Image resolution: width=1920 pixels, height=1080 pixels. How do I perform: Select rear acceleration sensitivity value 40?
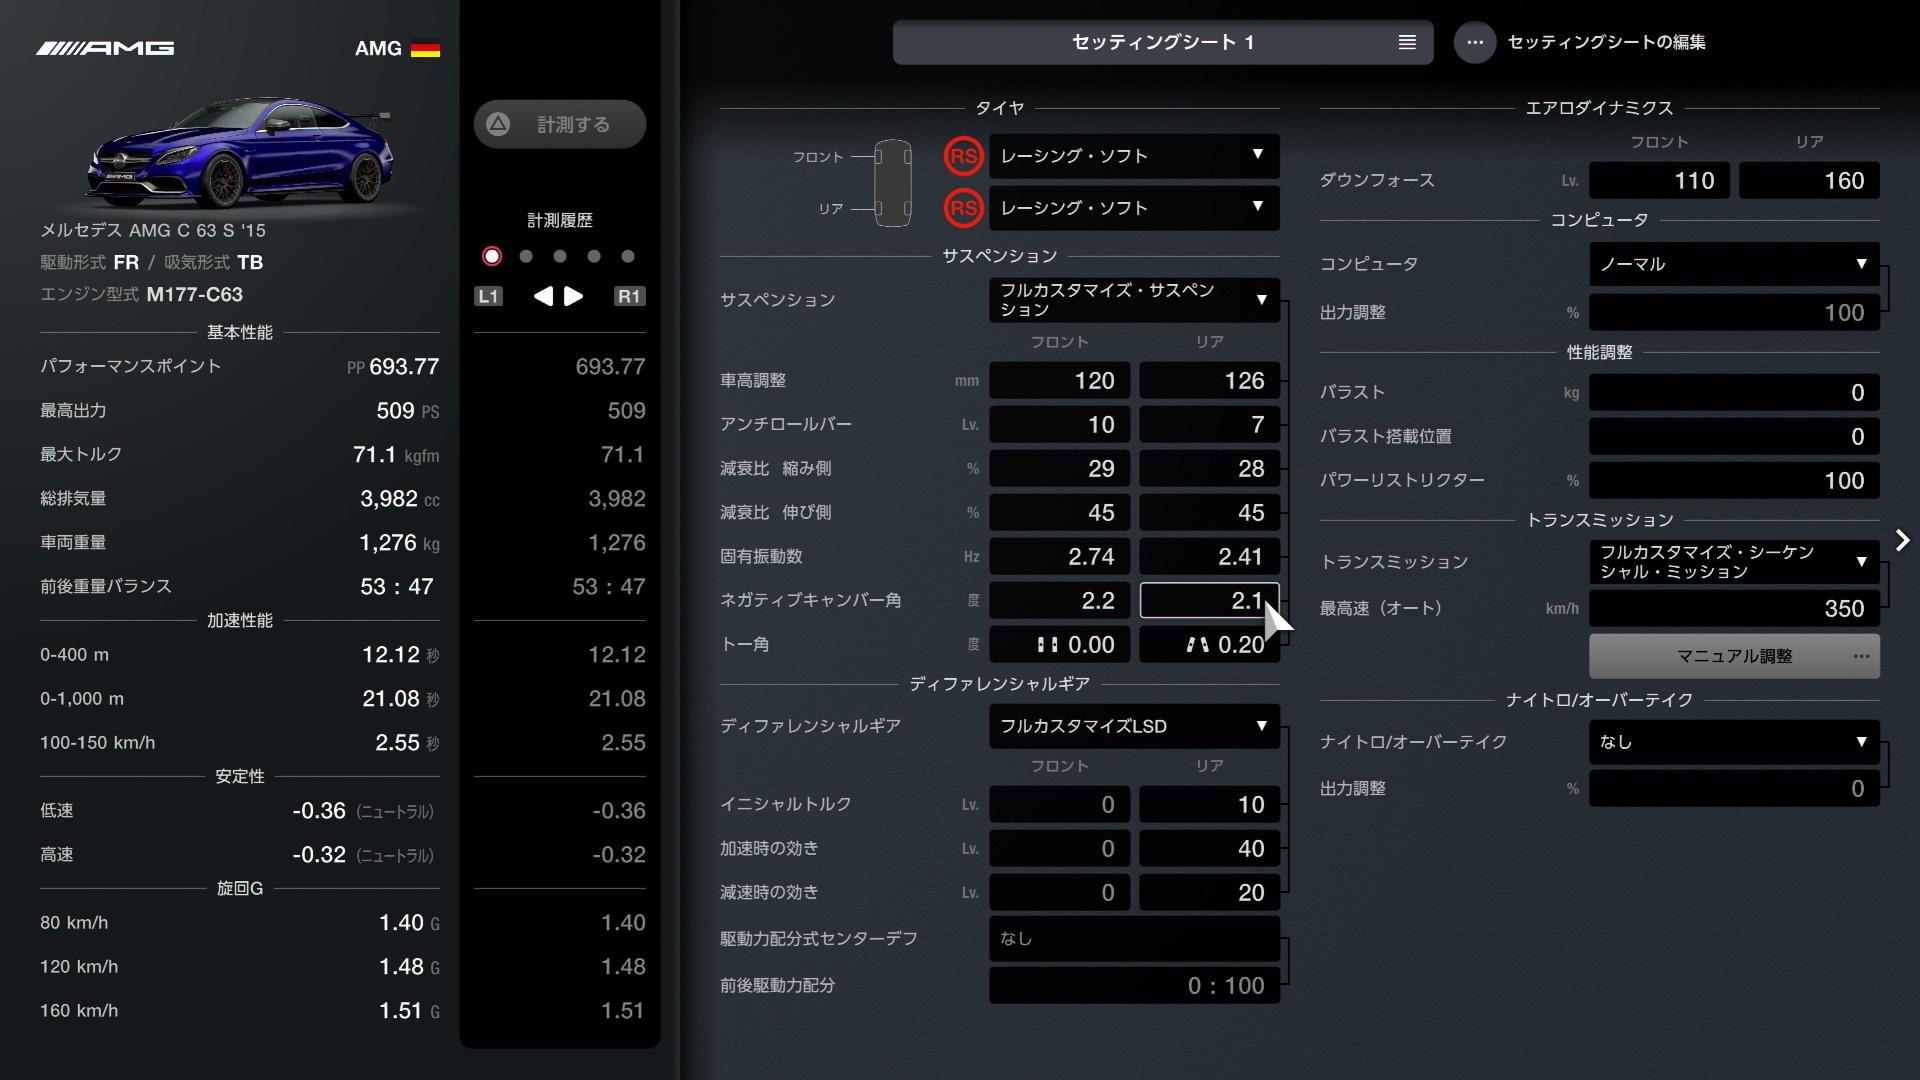tap(1210, 849)
